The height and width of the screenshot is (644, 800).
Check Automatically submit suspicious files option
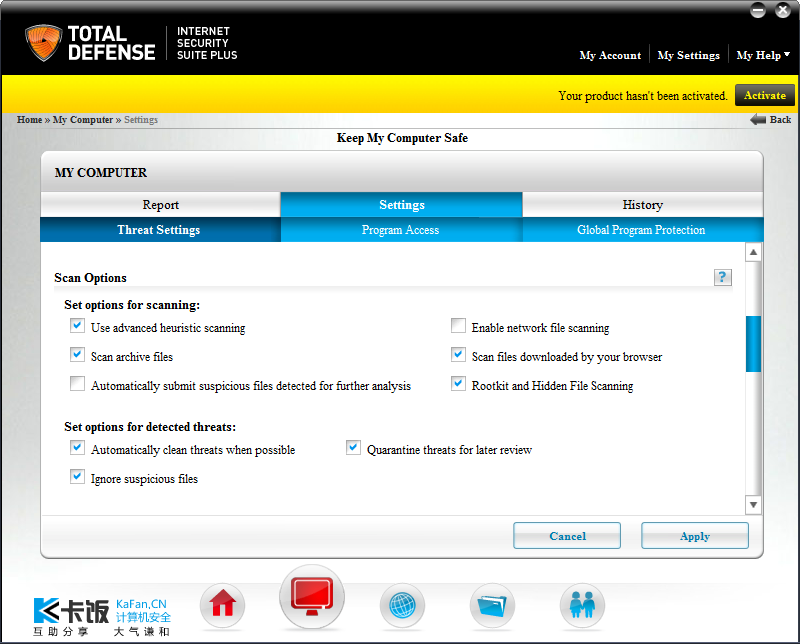point(78,384)
